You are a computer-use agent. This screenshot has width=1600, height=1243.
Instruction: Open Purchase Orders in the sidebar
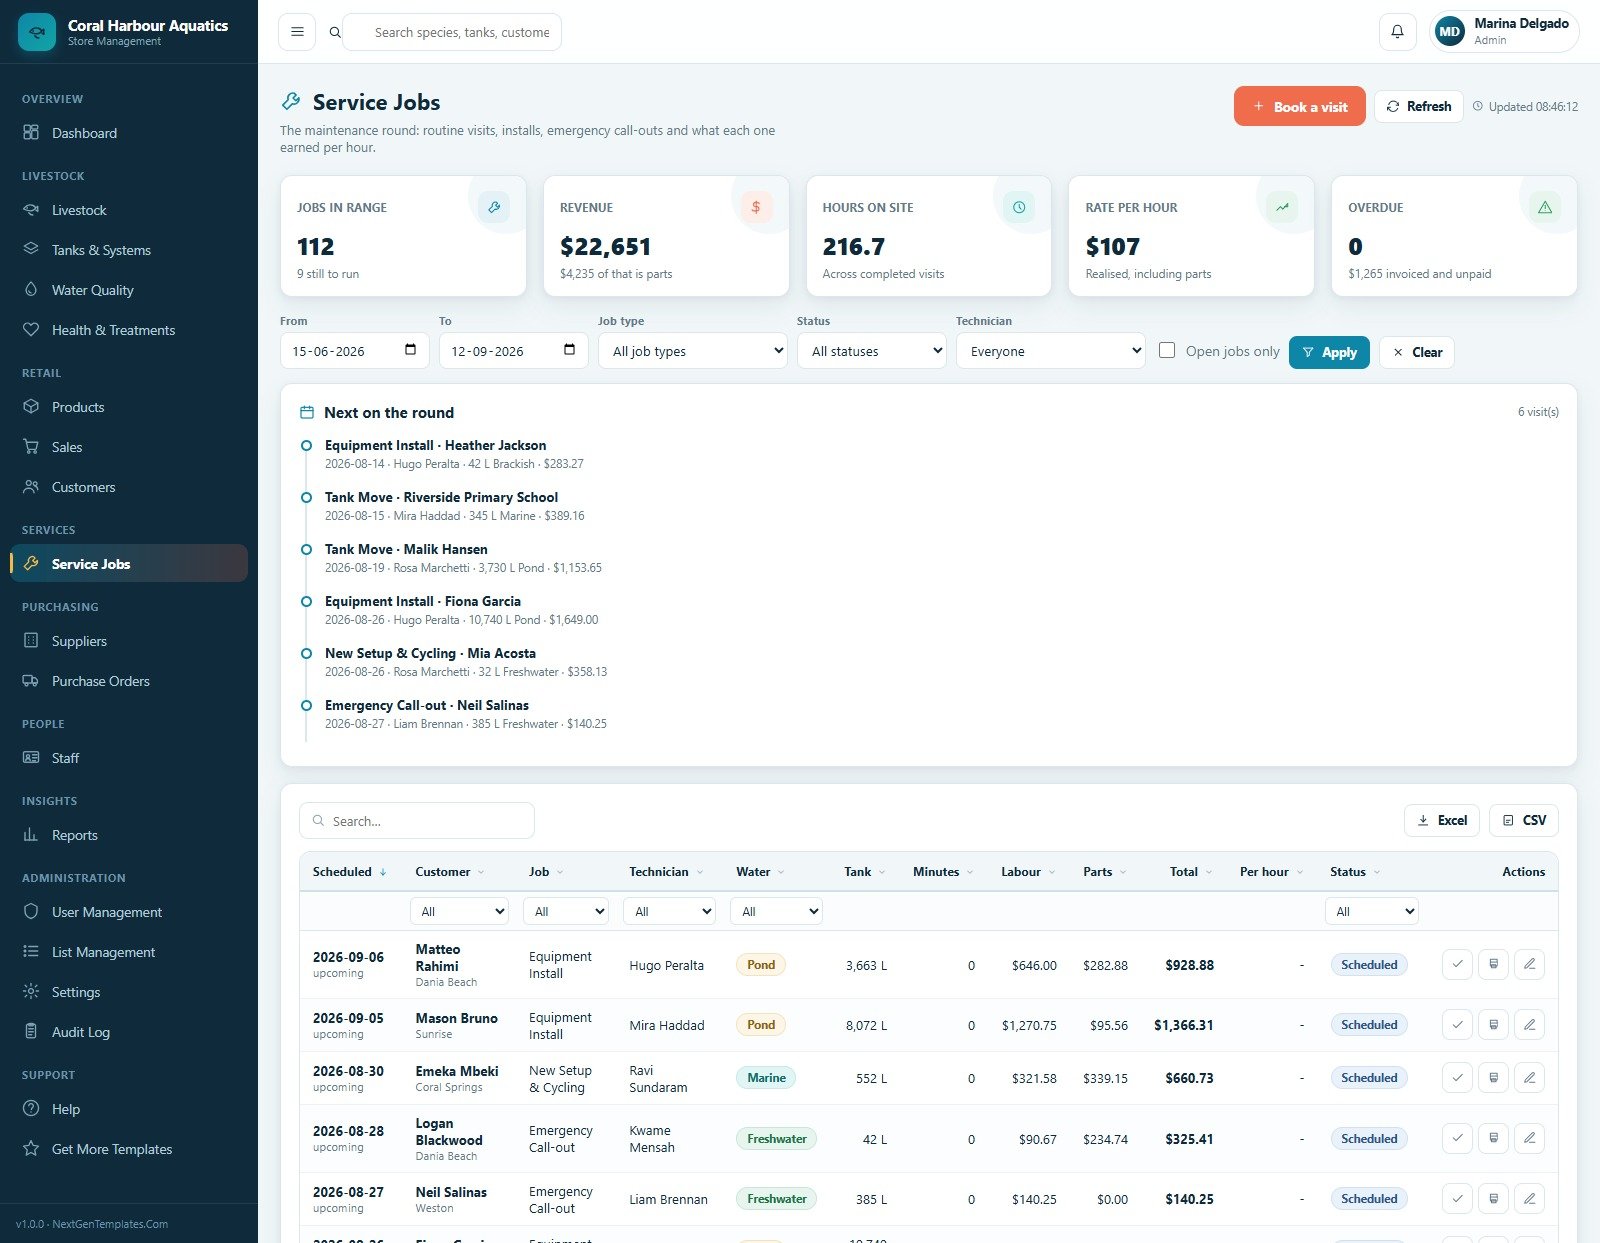(129, 681)
